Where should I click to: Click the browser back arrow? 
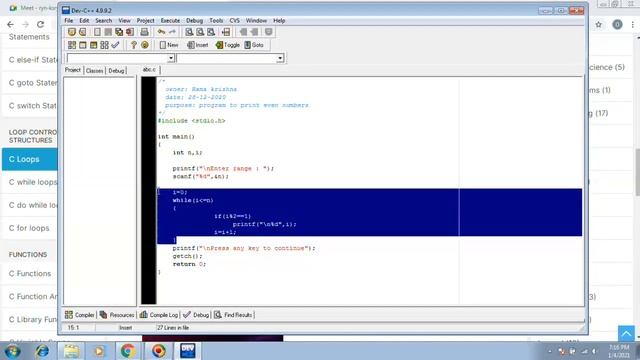click(10, 24)
